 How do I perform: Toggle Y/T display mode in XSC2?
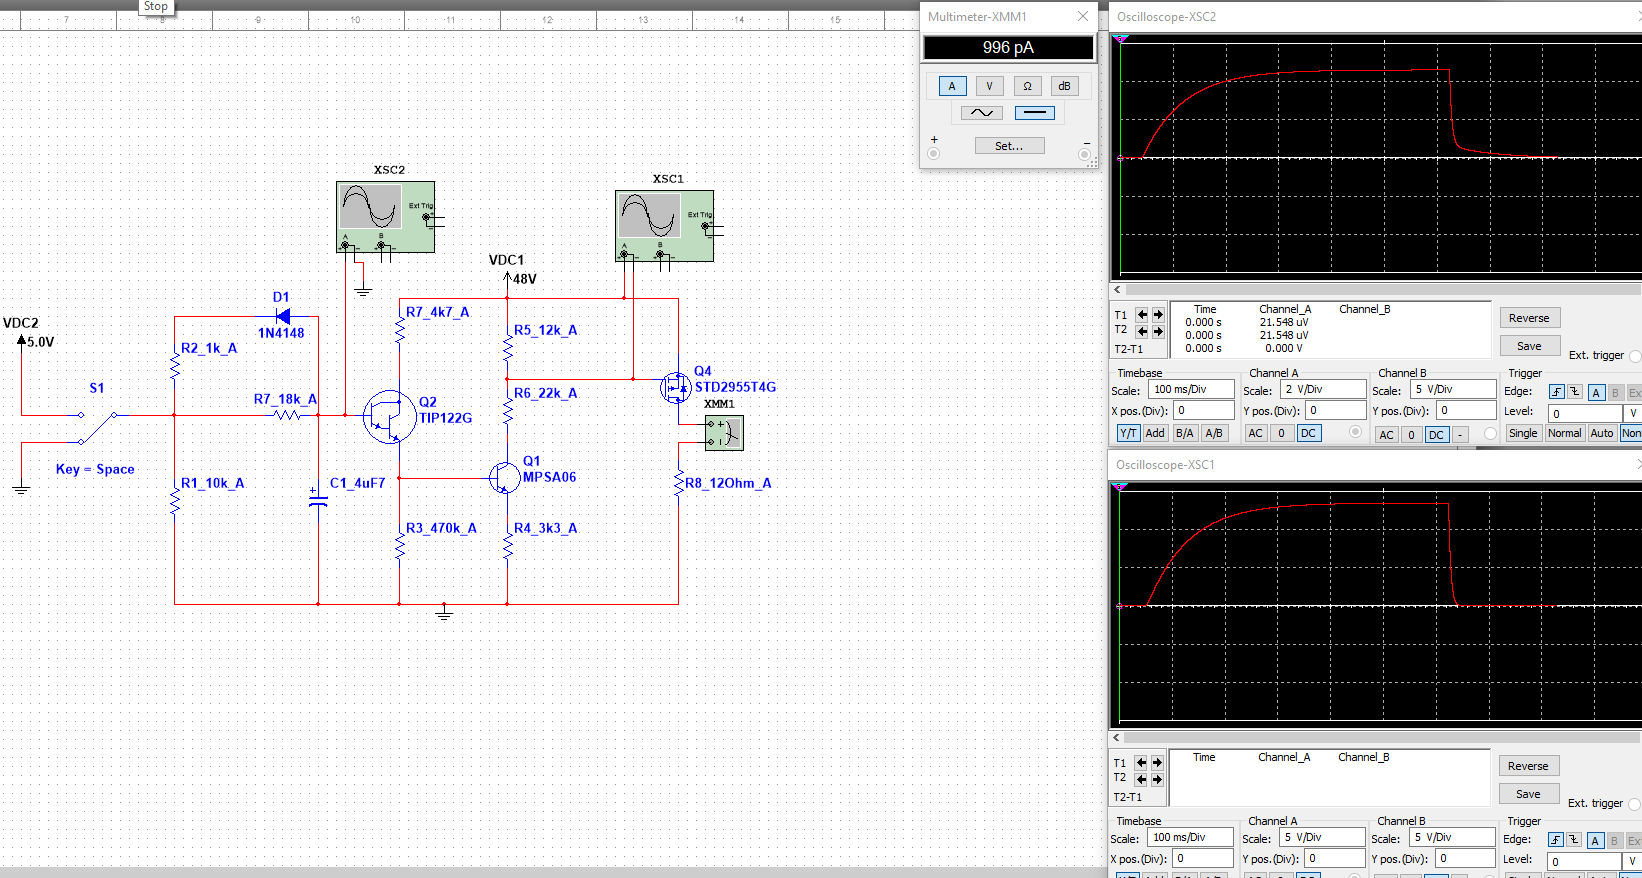pos(1128,433)
